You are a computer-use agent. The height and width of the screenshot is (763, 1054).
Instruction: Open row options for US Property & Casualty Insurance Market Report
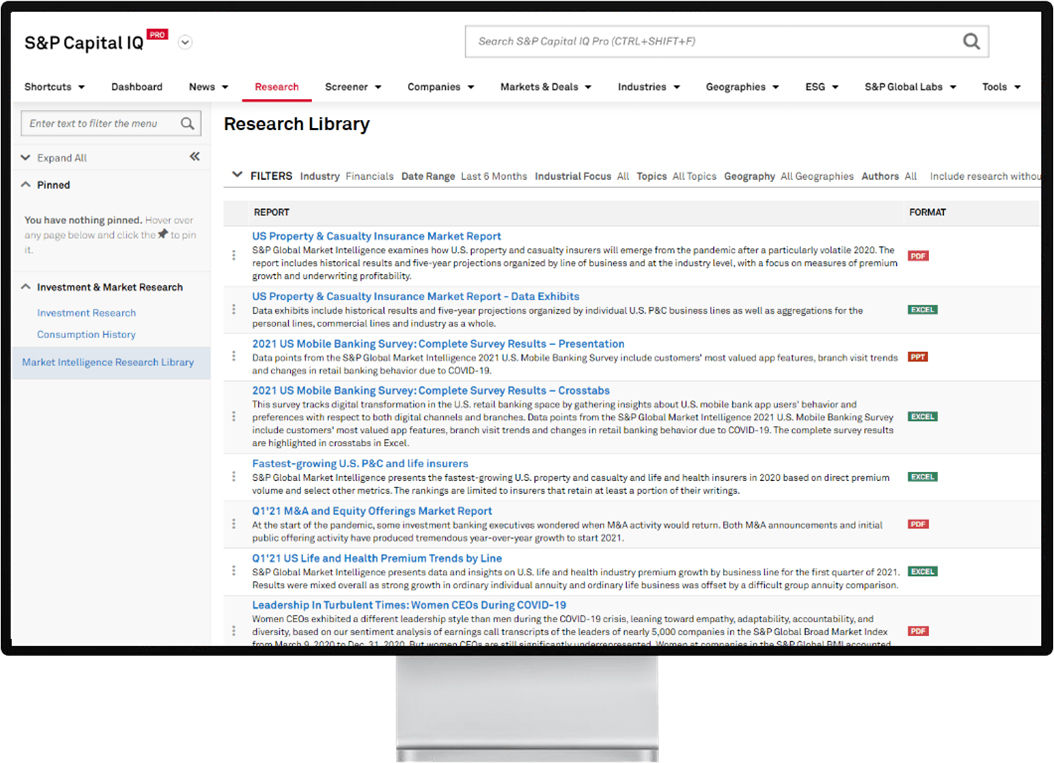[x=234, y=255]
